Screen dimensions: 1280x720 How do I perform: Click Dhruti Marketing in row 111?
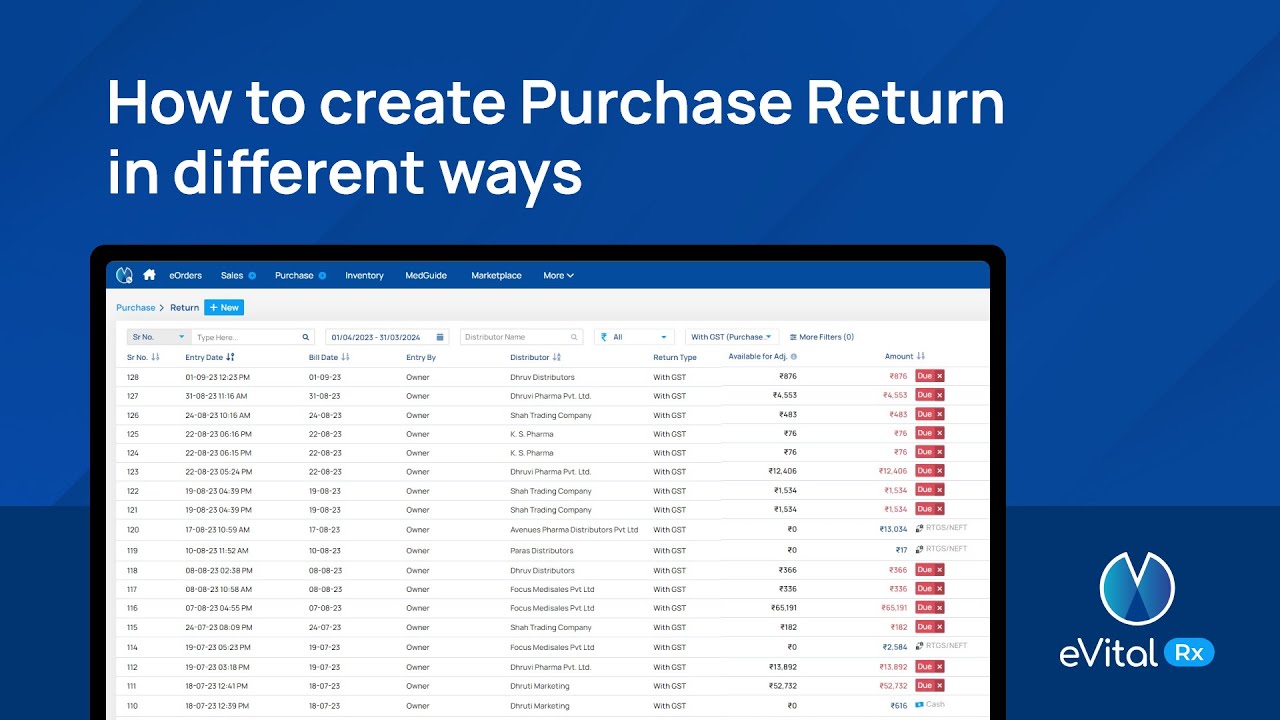pos(540,686)
